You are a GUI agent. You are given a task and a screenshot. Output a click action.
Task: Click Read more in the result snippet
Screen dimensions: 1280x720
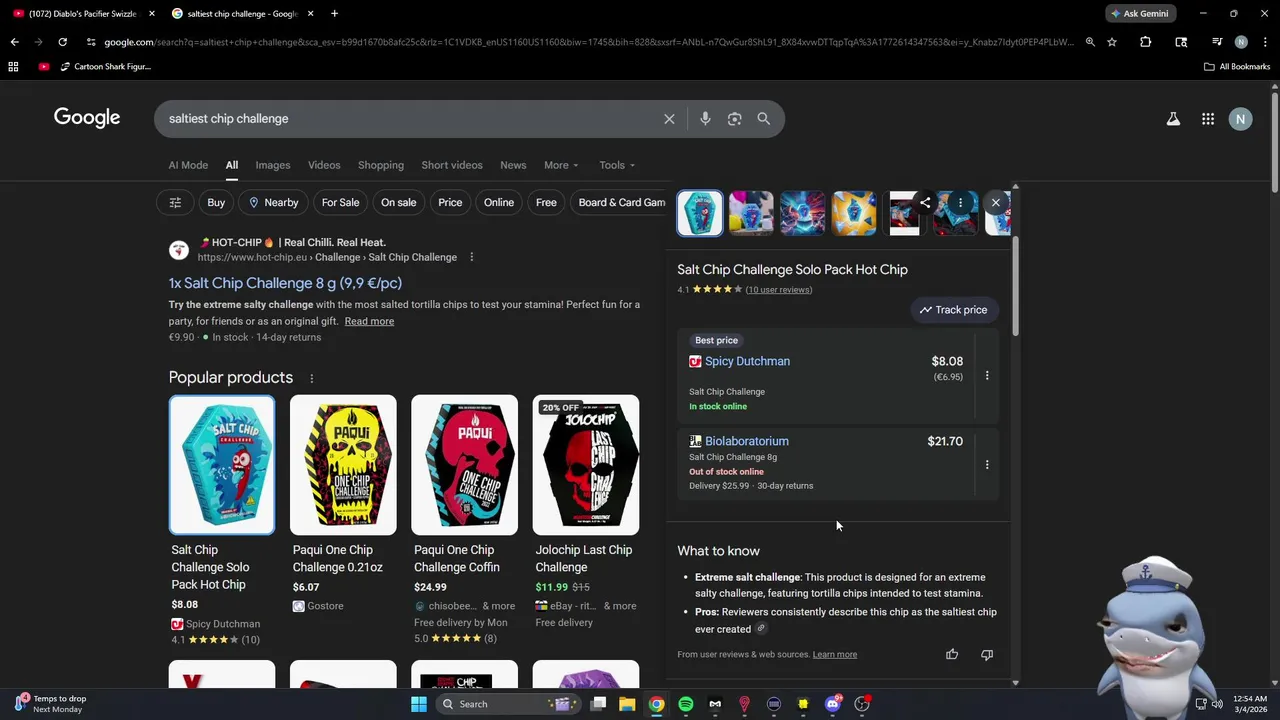point(369,321)
